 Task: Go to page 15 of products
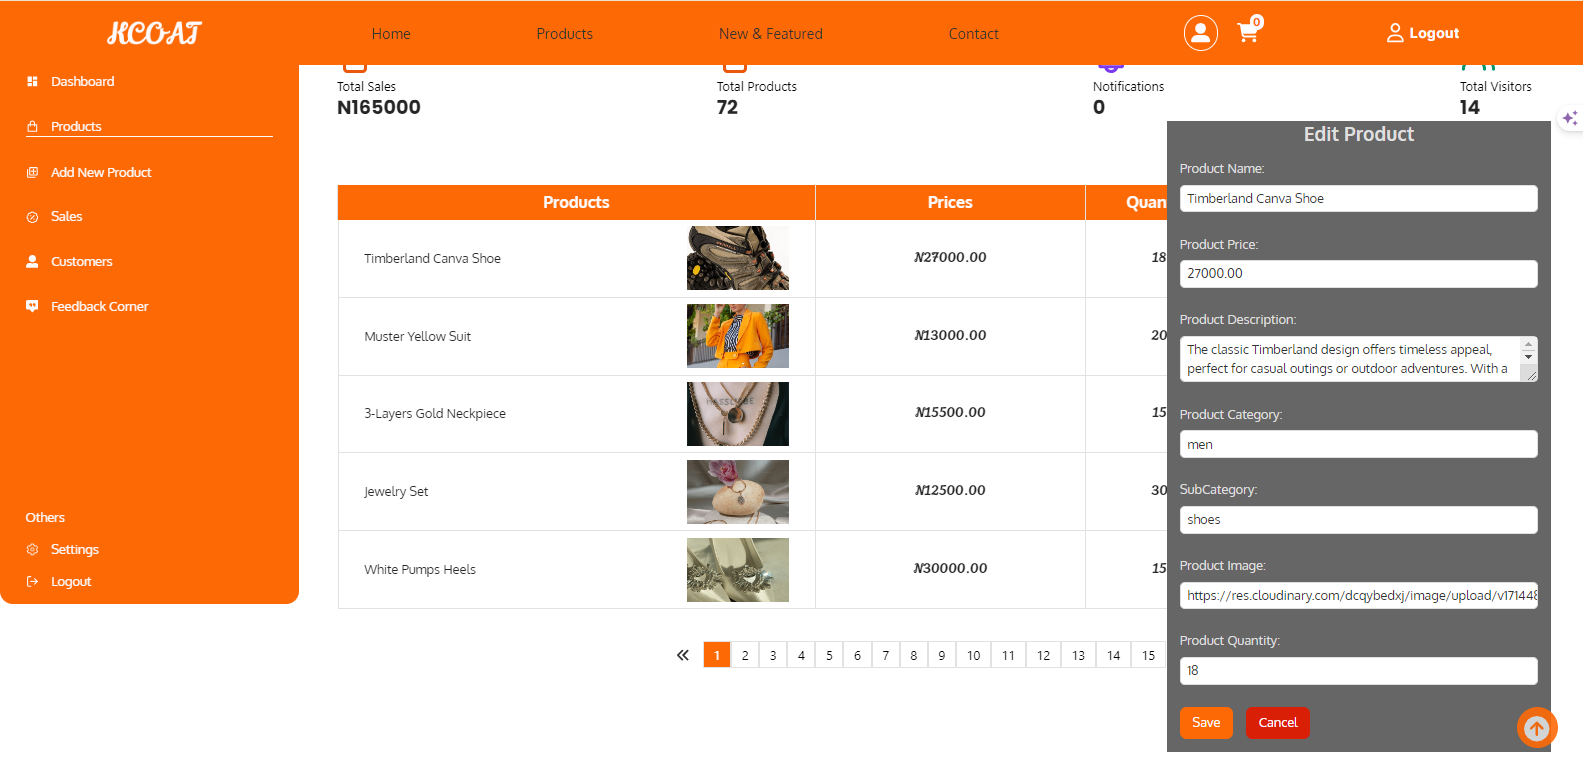pos(1148,655)
